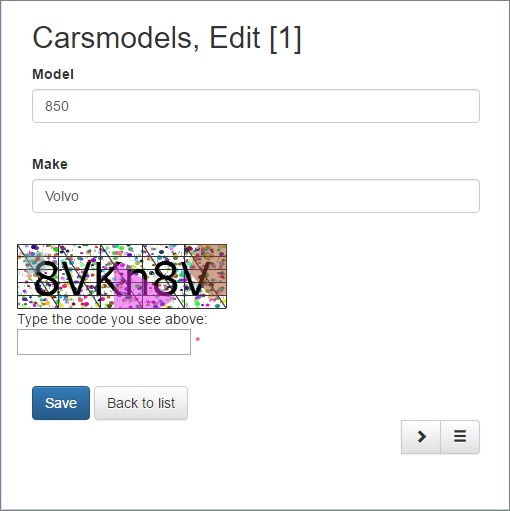Focus the Model field containing 850
510x511 pixels.
click(x=256, y=106)
